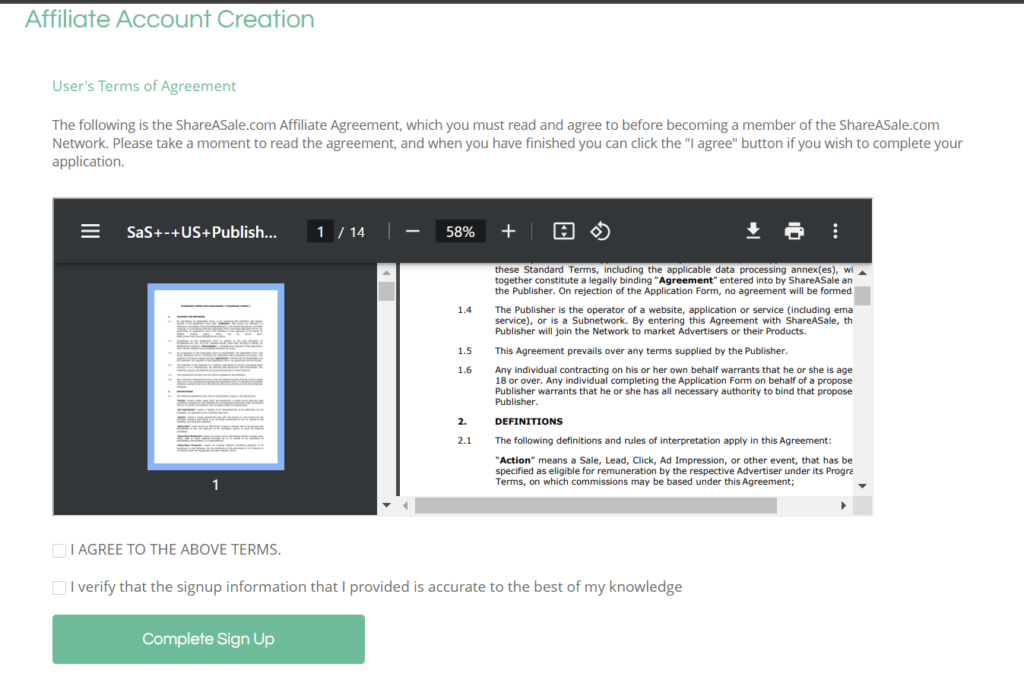This screenshot has height=686, width=1024.
Task: Click the document vertical scroll up arrow
Action: pos(863,272)
